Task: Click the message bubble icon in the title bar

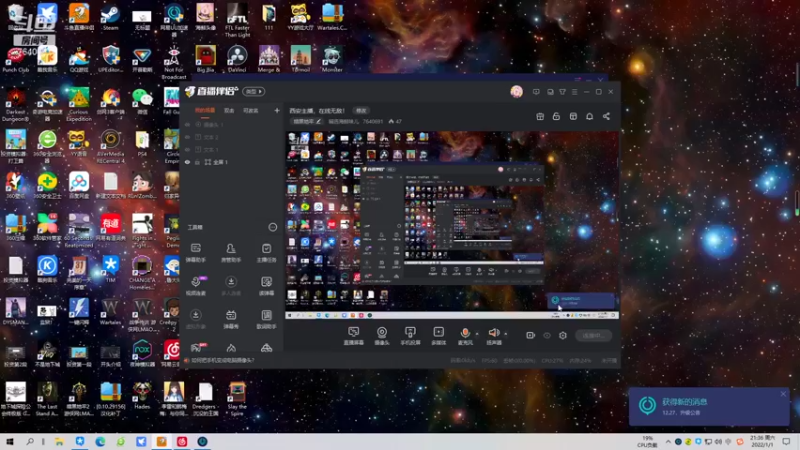Action: [x=536, y=92]
